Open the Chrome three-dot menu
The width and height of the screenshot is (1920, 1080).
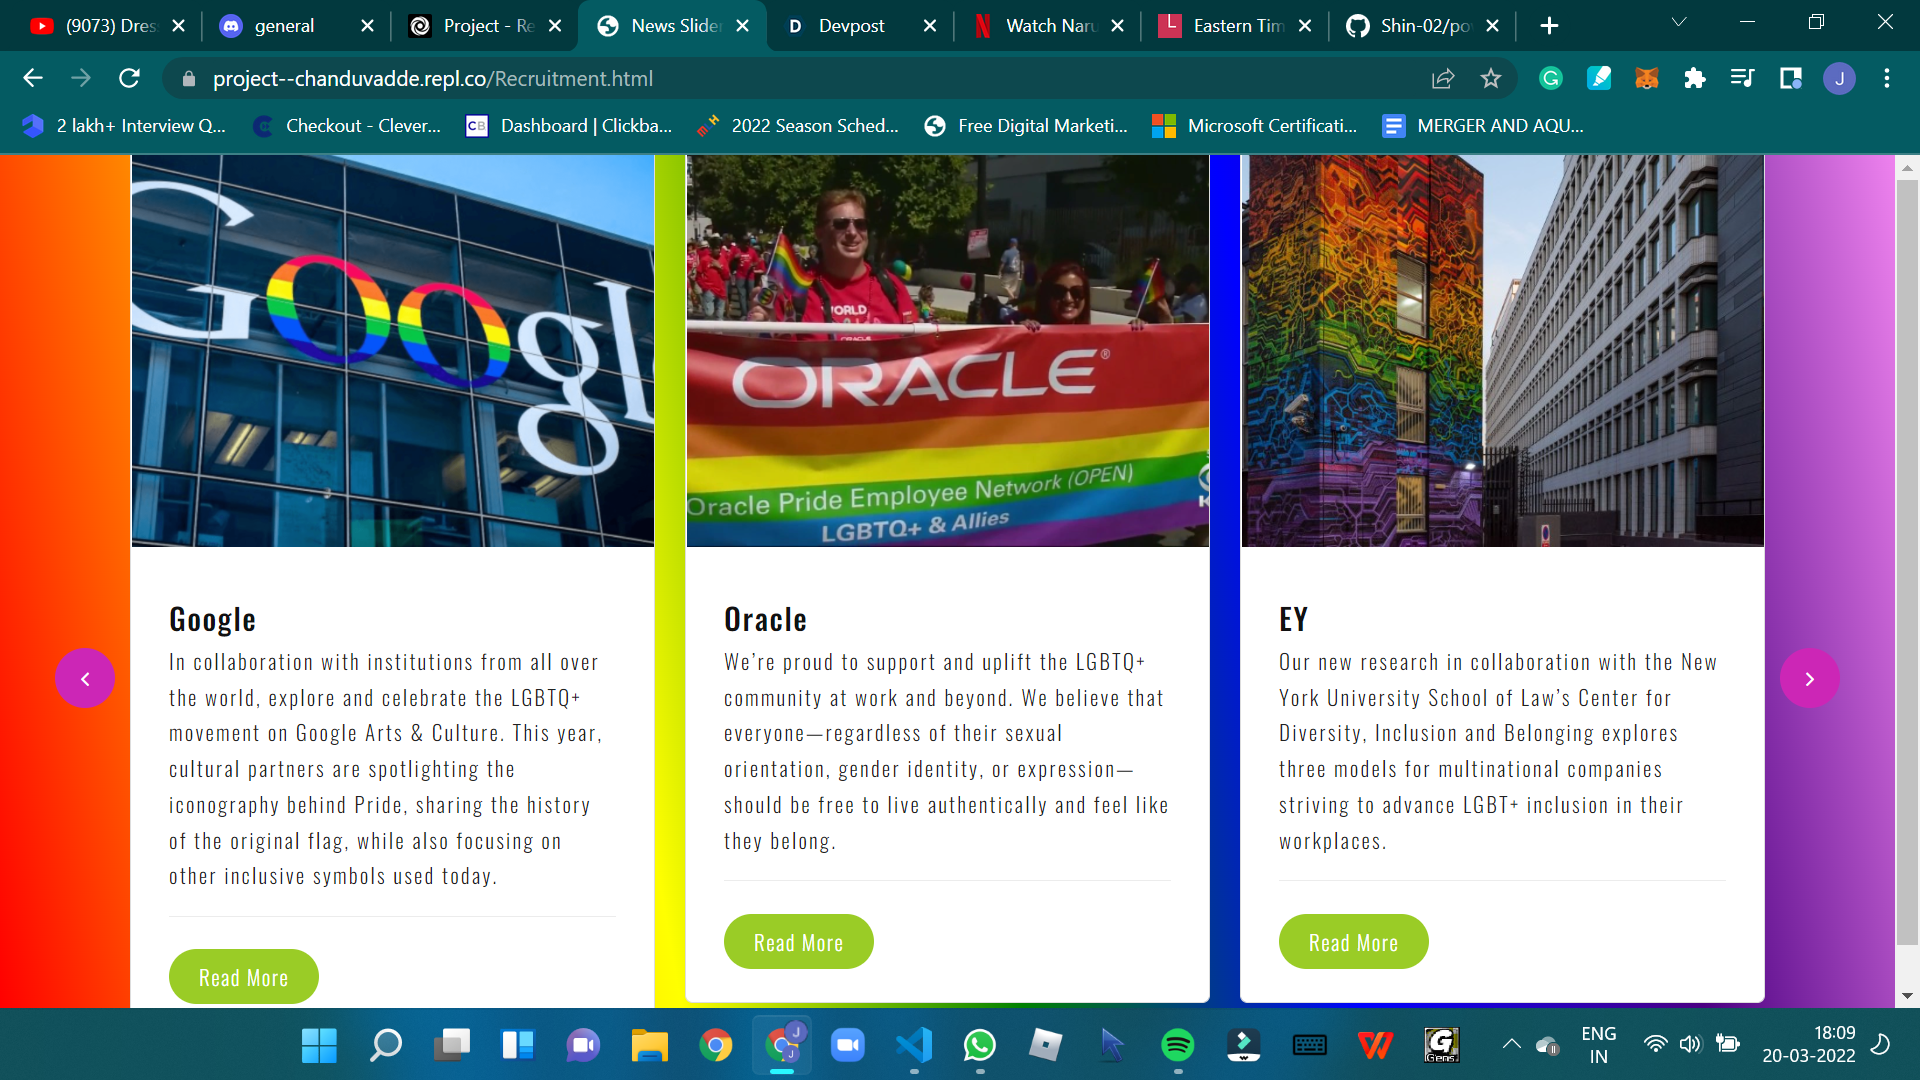(1887, 78)
